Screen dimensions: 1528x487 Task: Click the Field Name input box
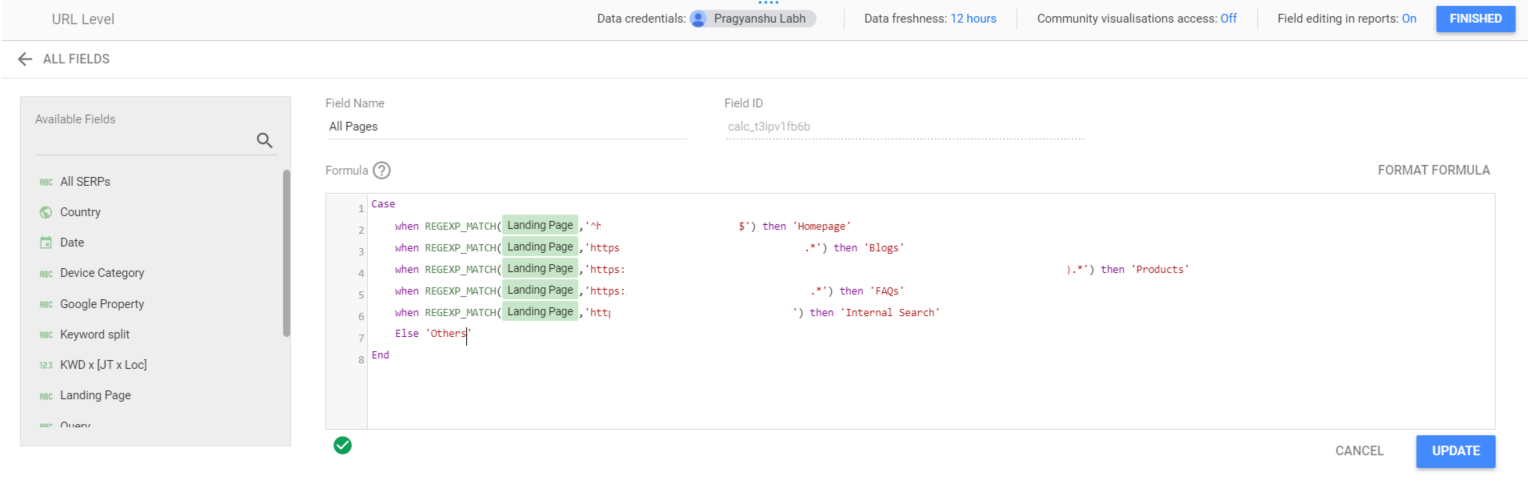pos(505,127)
